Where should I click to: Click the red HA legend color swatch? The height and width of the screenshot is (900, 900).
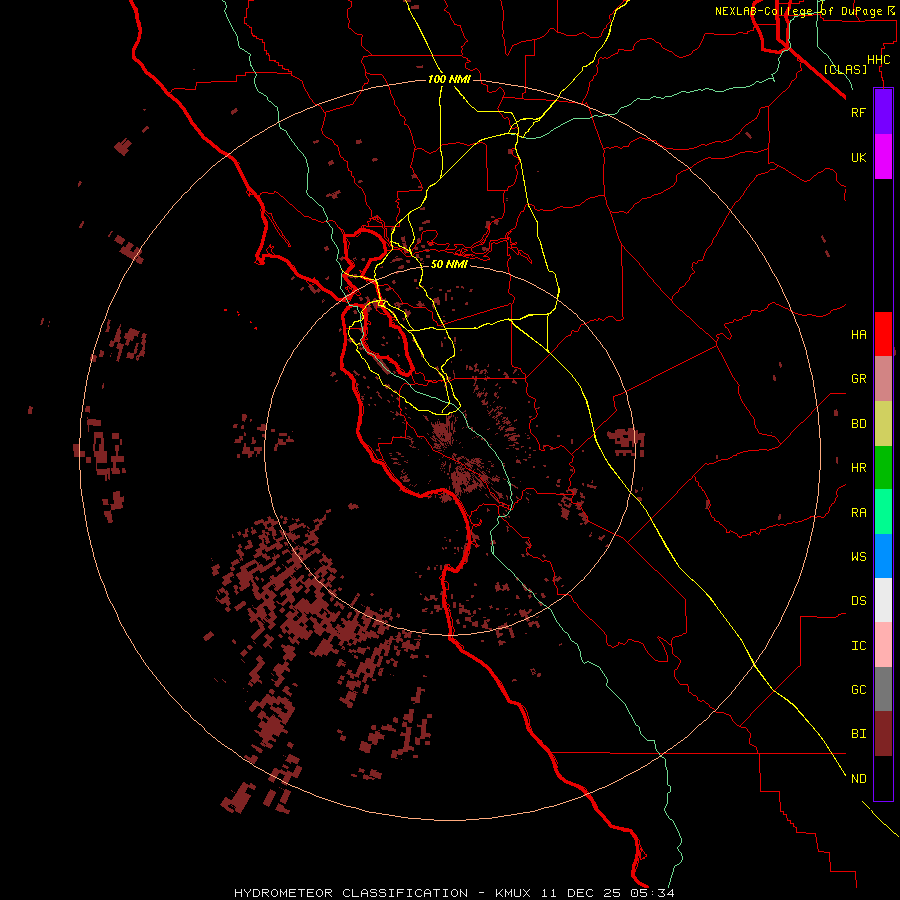point(883,334)
